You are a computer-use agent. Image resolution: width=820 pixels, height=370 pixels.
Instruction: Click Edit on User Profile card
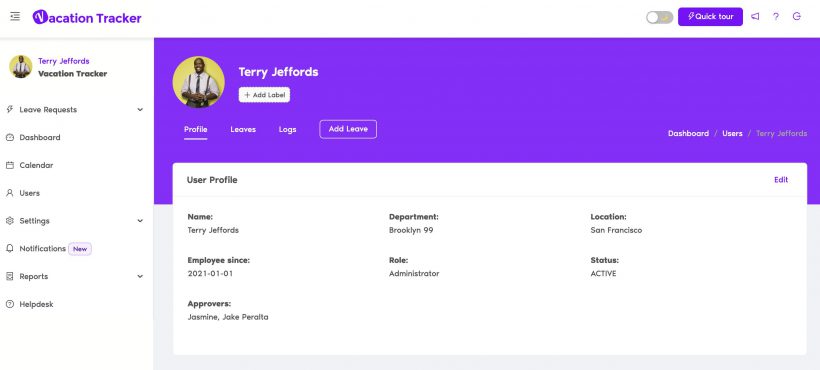(781, 180)
